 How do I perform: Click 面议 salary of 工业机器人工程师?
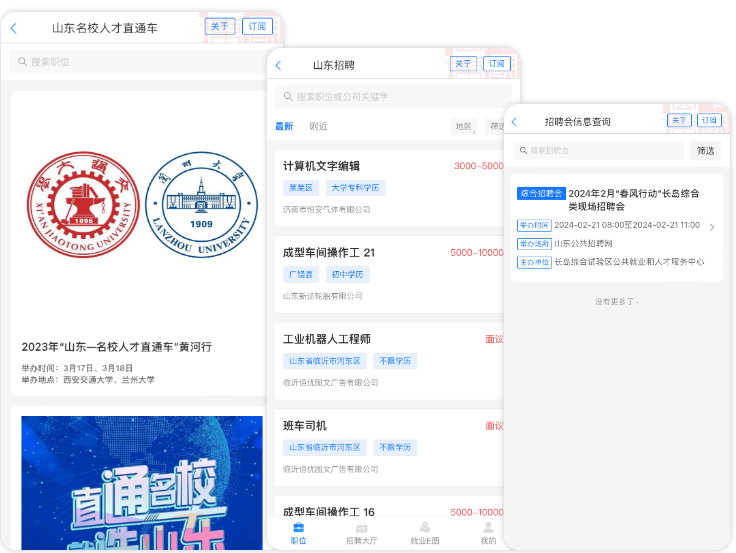click(x=494, y=339)
